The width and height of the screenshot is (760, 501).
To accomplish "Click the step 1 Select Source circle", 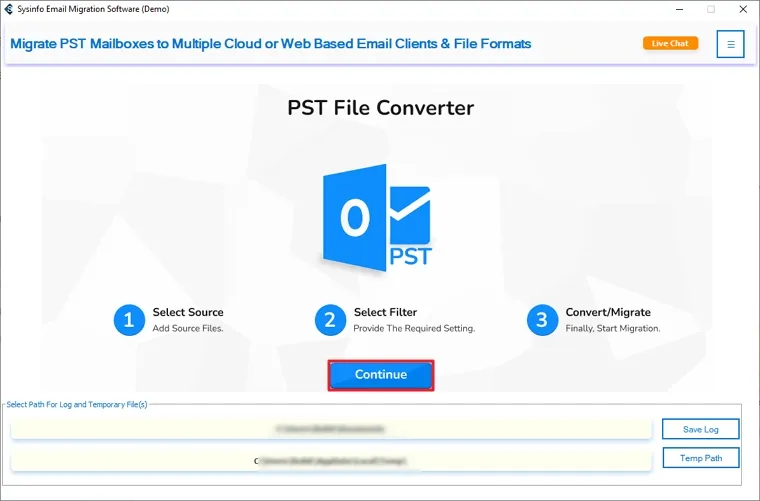I will pyautogui.click(x=129, y=320).
